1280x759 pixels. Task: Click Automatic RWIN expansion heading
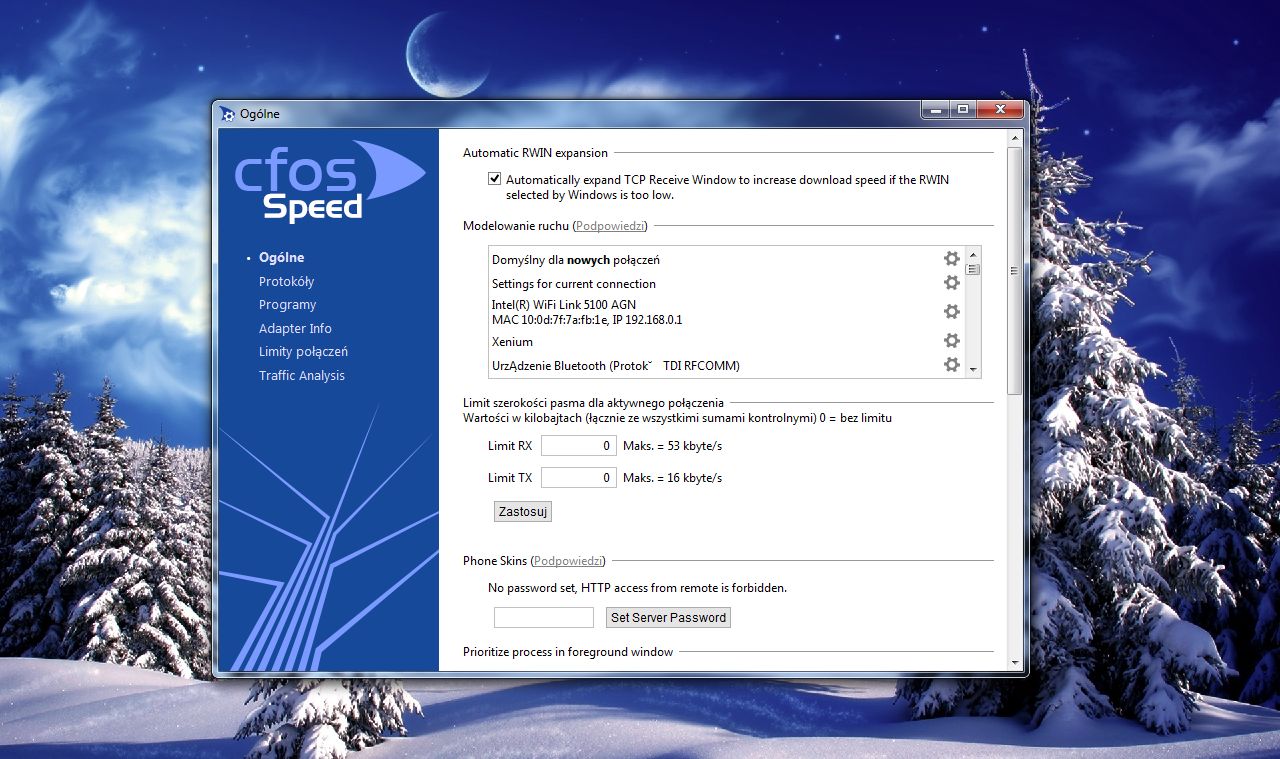click(535, 153)
